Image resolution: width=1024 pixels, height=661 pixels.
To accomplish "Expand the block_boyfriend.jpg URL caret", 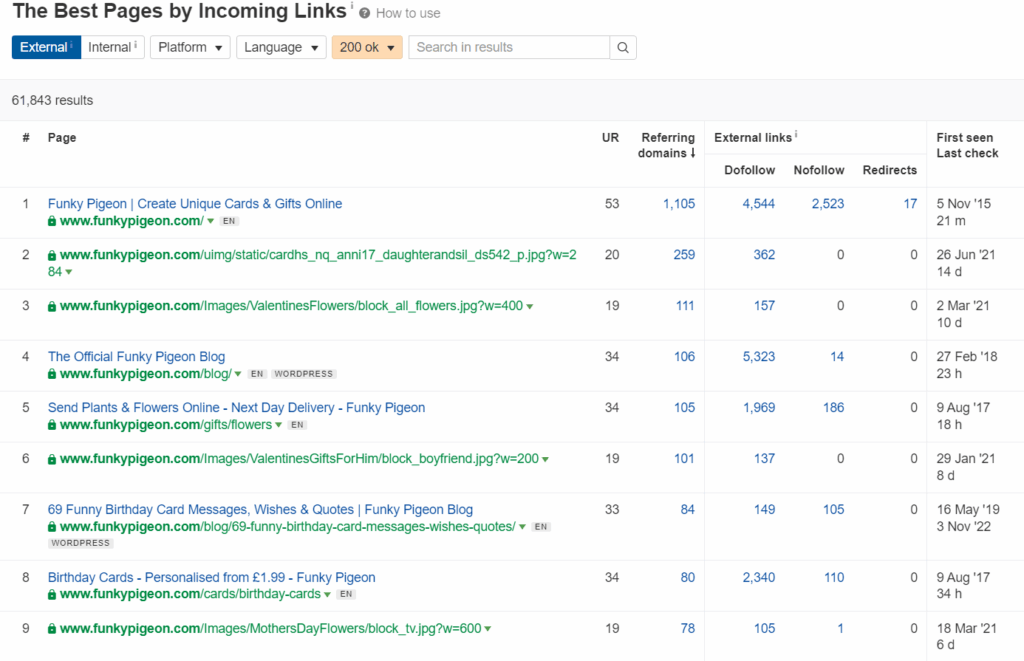I will pyautogui.click(x=545, y=459).
